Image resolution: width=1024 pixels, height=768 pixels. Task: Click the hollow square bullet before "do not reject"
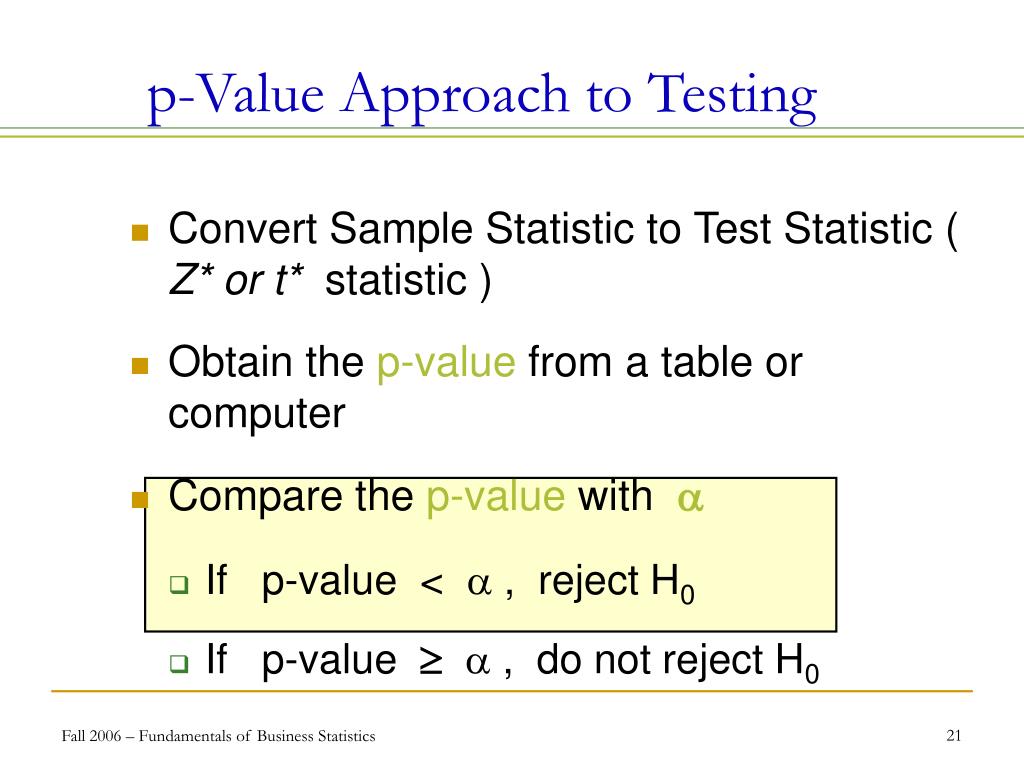coord(179,663)
